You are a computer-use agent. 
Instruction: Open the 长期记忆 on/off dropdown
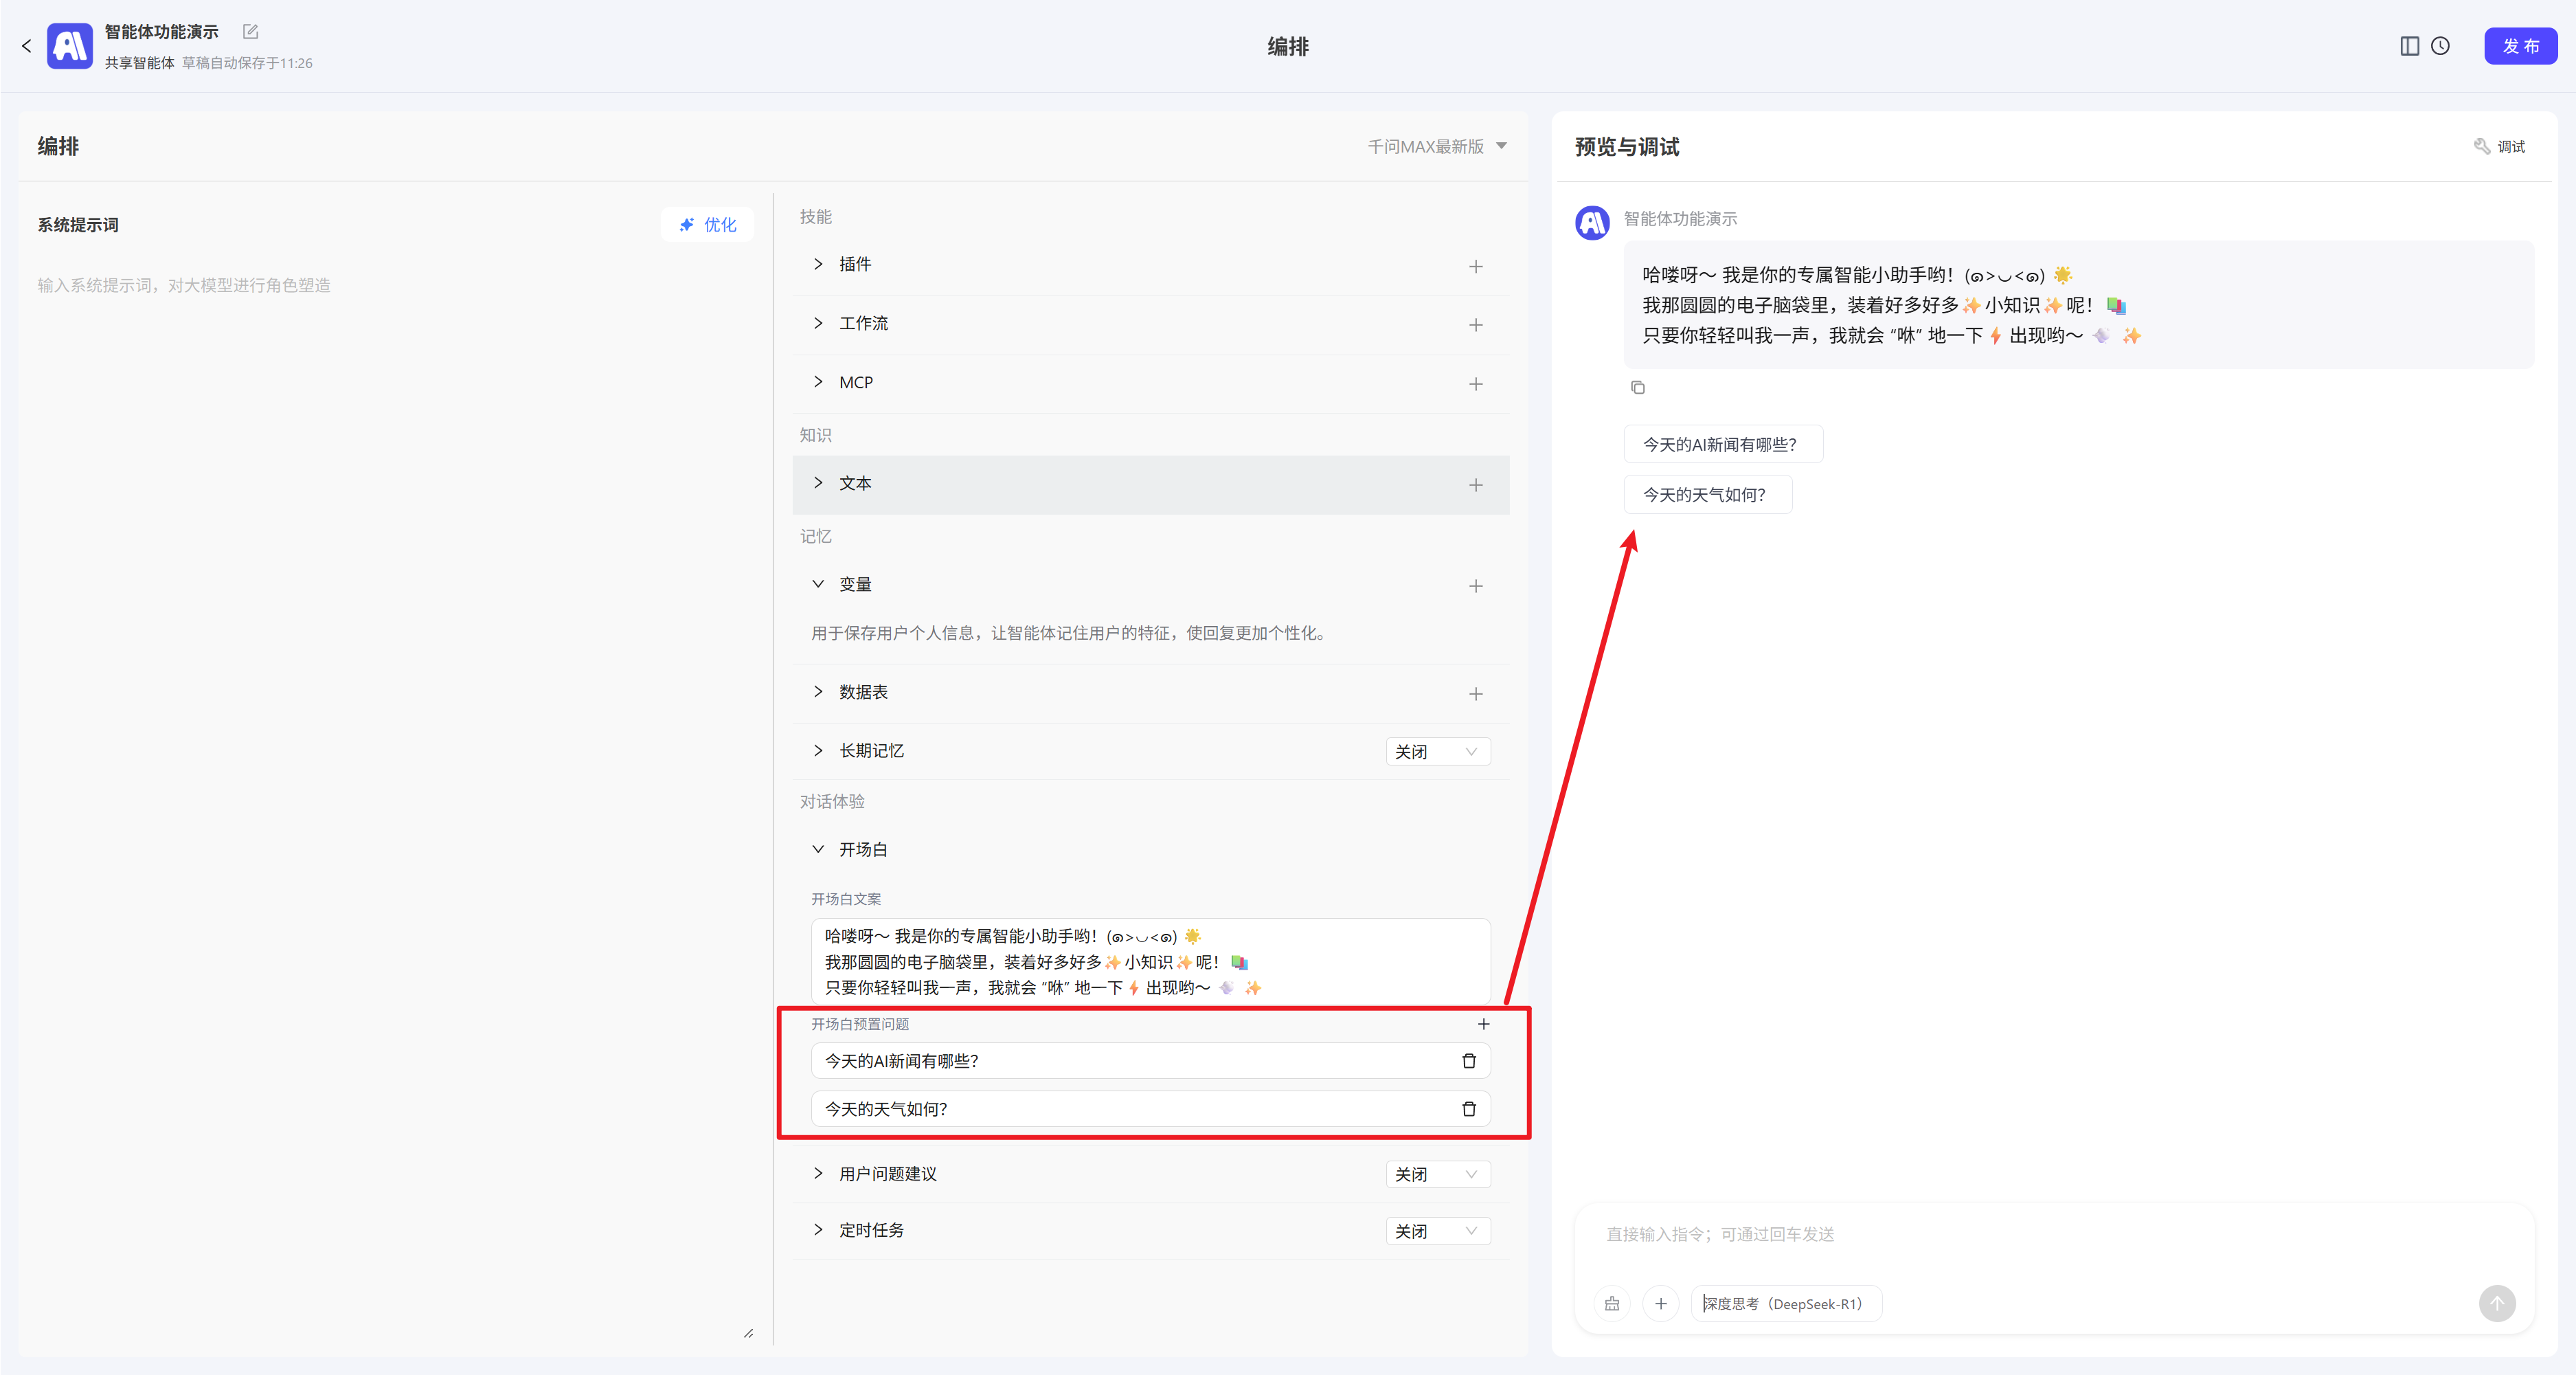pos(1437,752)
